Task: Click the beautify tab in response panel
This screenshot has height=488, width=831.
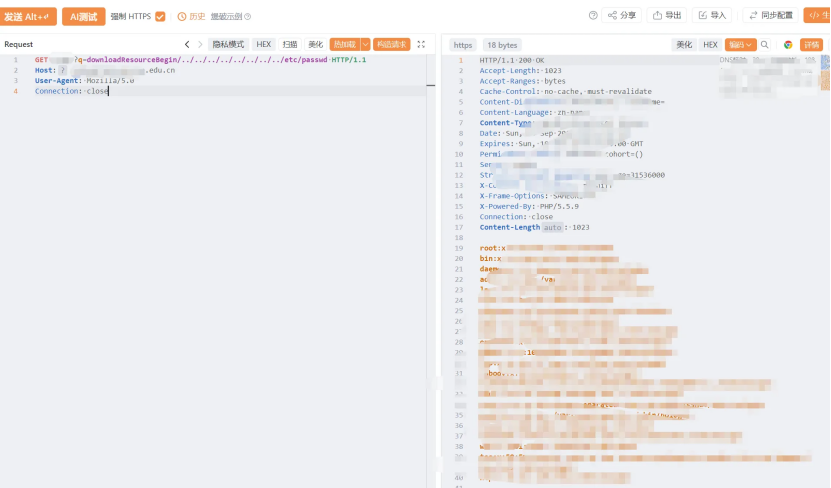Action: (684, 45)
